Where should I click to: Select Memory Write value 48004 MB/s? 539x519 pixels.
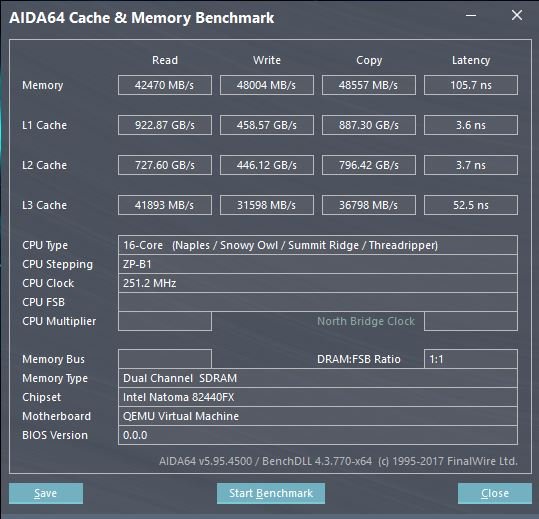(267, 85)
